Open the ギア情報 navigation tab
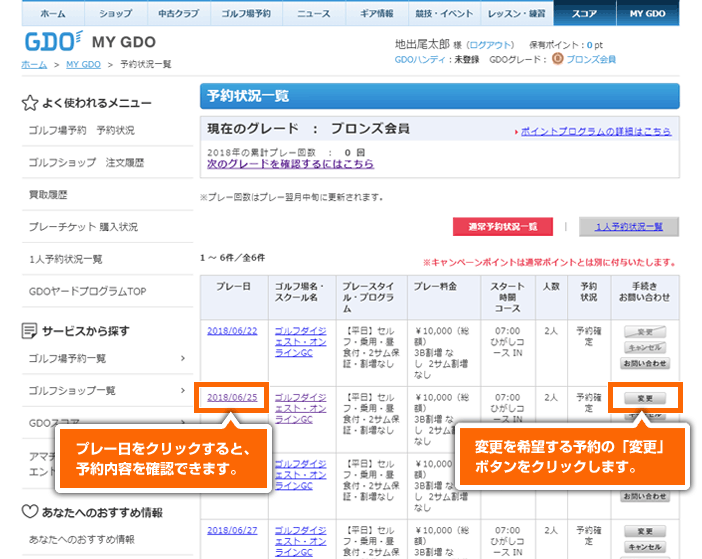 (377, 13)
